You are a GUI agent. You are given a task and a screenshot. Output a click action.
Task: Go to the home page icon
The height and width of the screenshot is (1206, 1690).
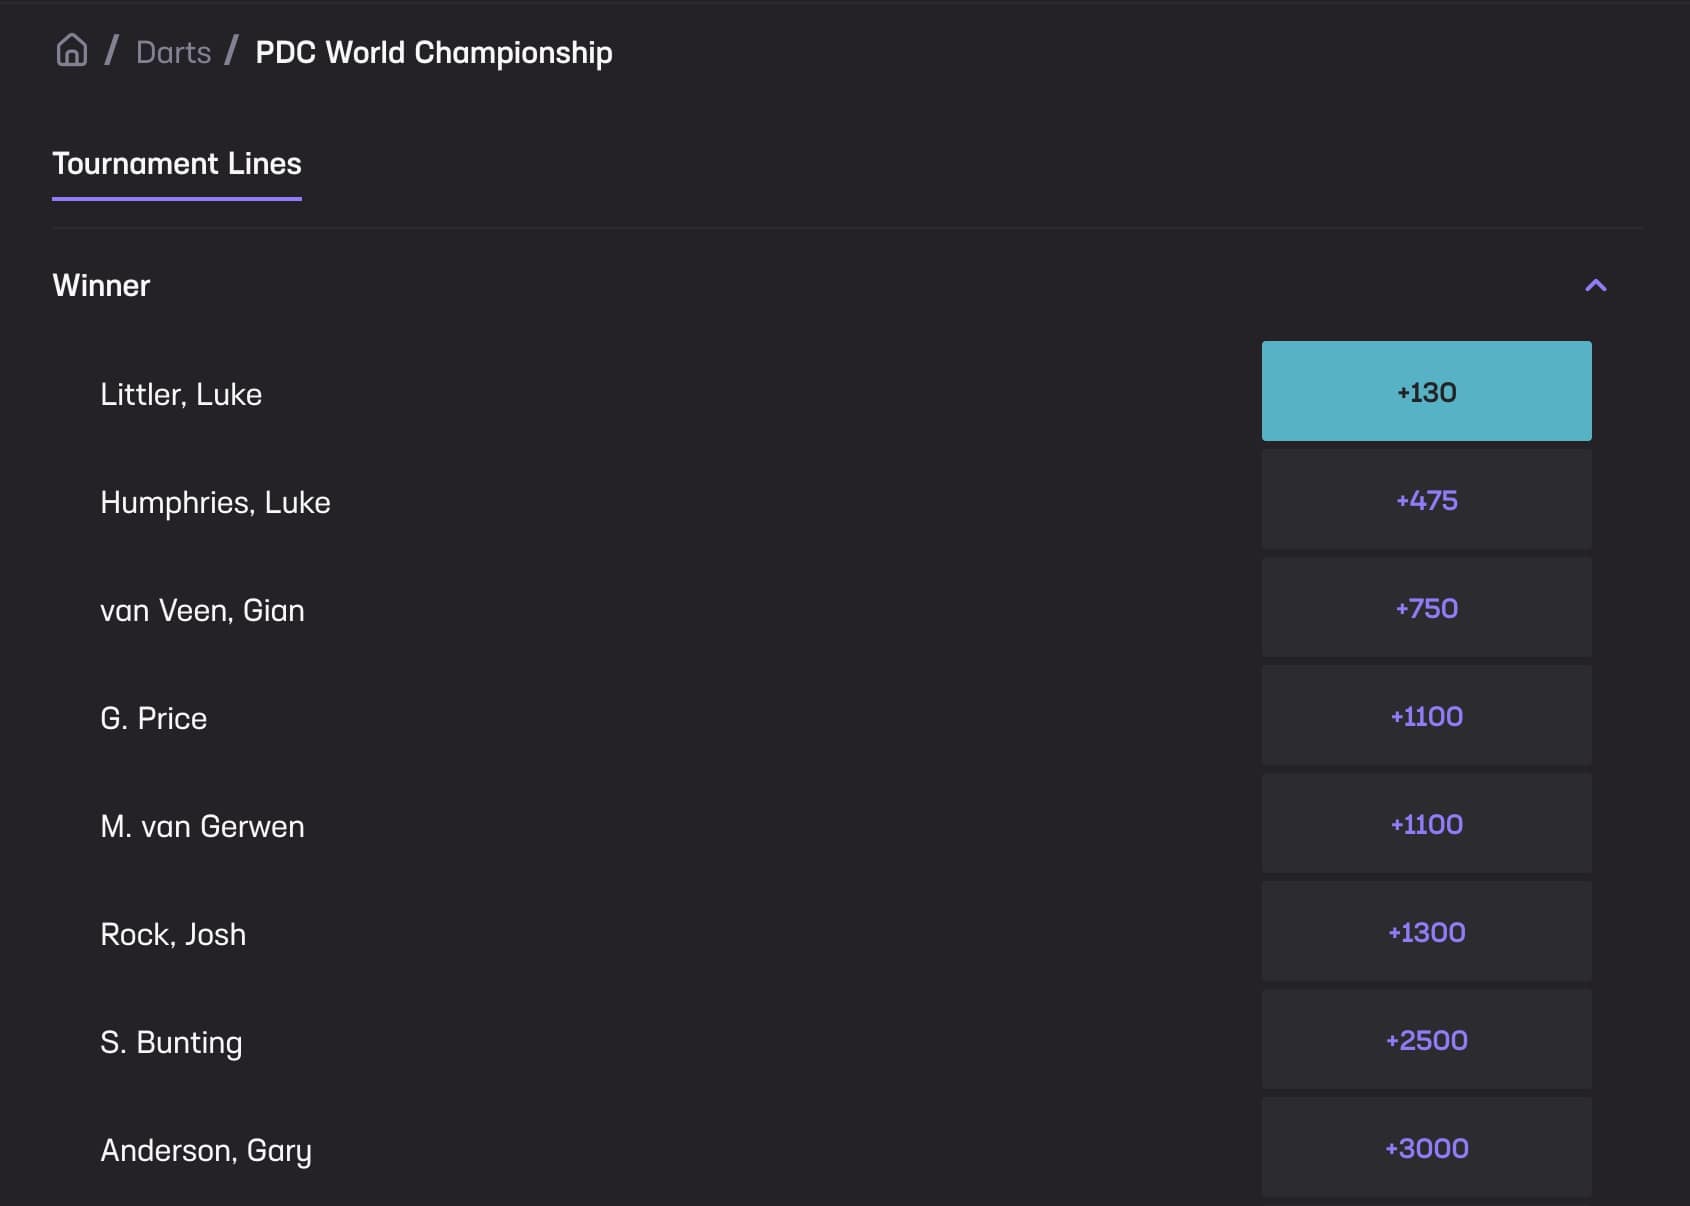[x=71, y=50]
